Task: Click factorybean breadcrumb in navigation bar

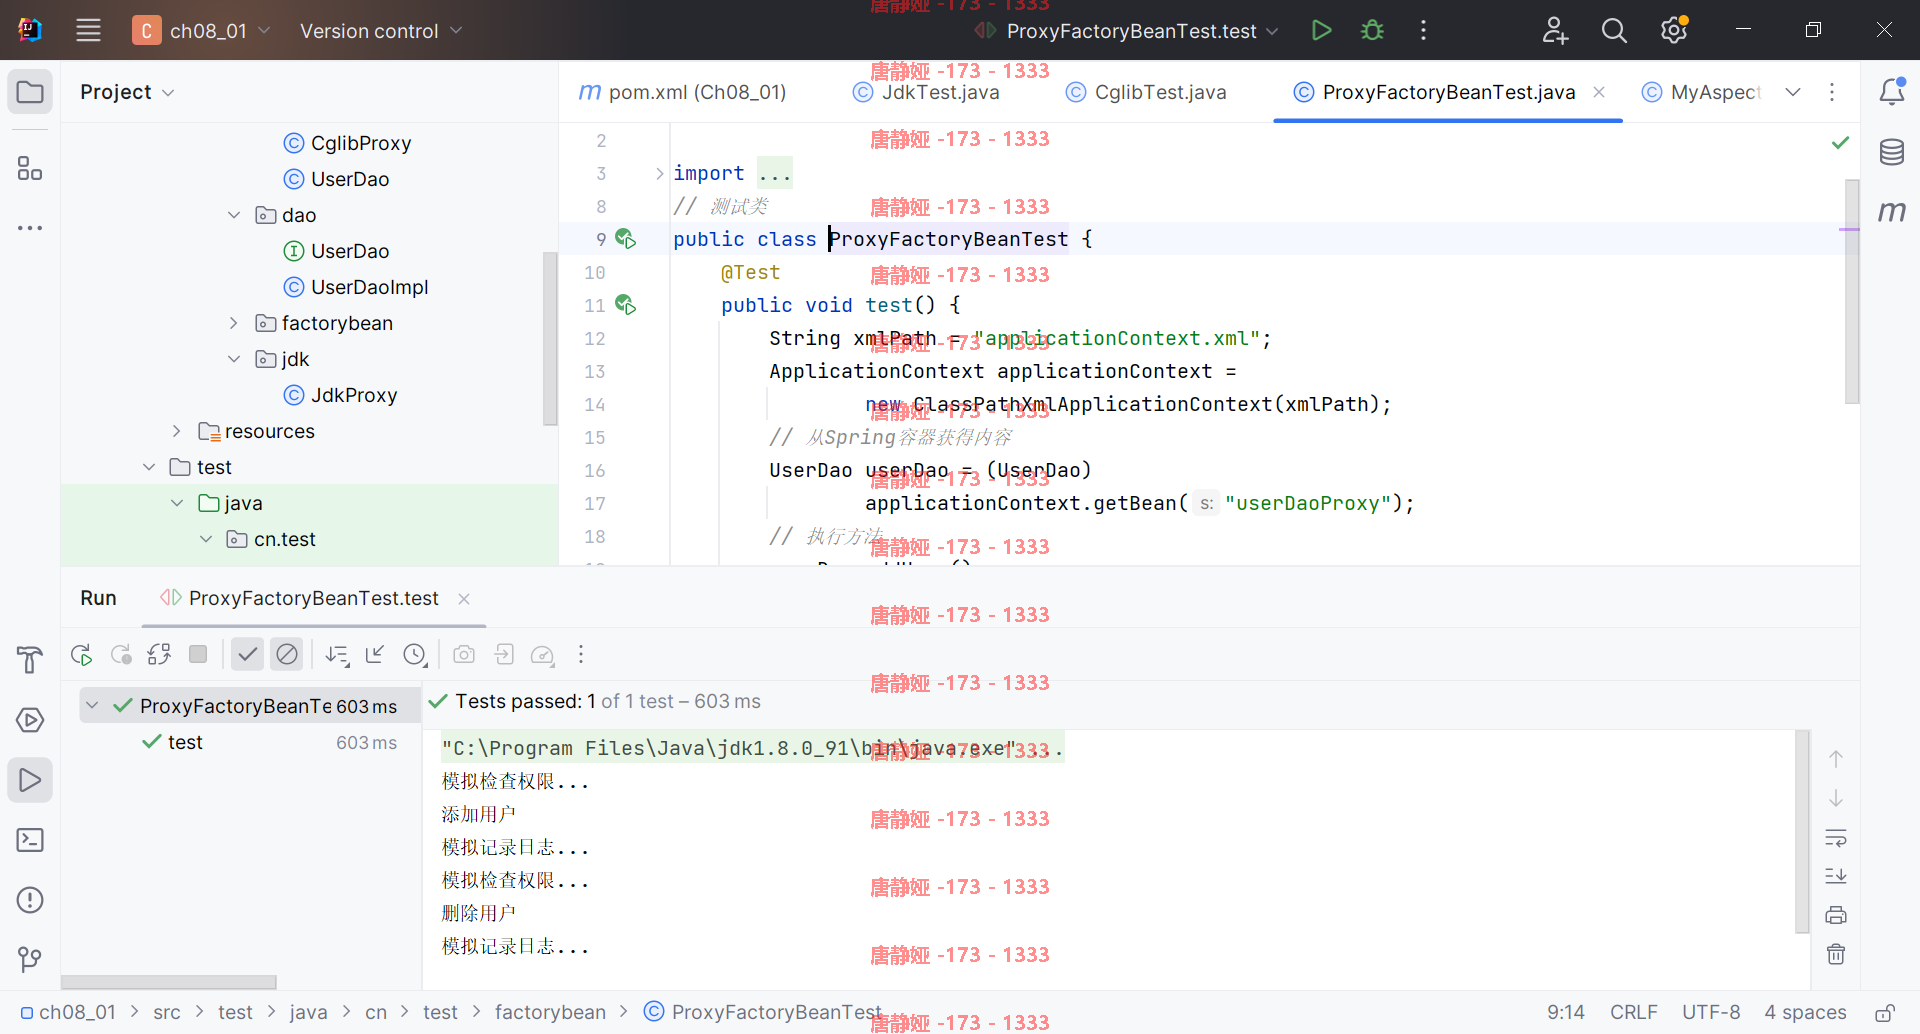Action: [x=550, y=1012]
